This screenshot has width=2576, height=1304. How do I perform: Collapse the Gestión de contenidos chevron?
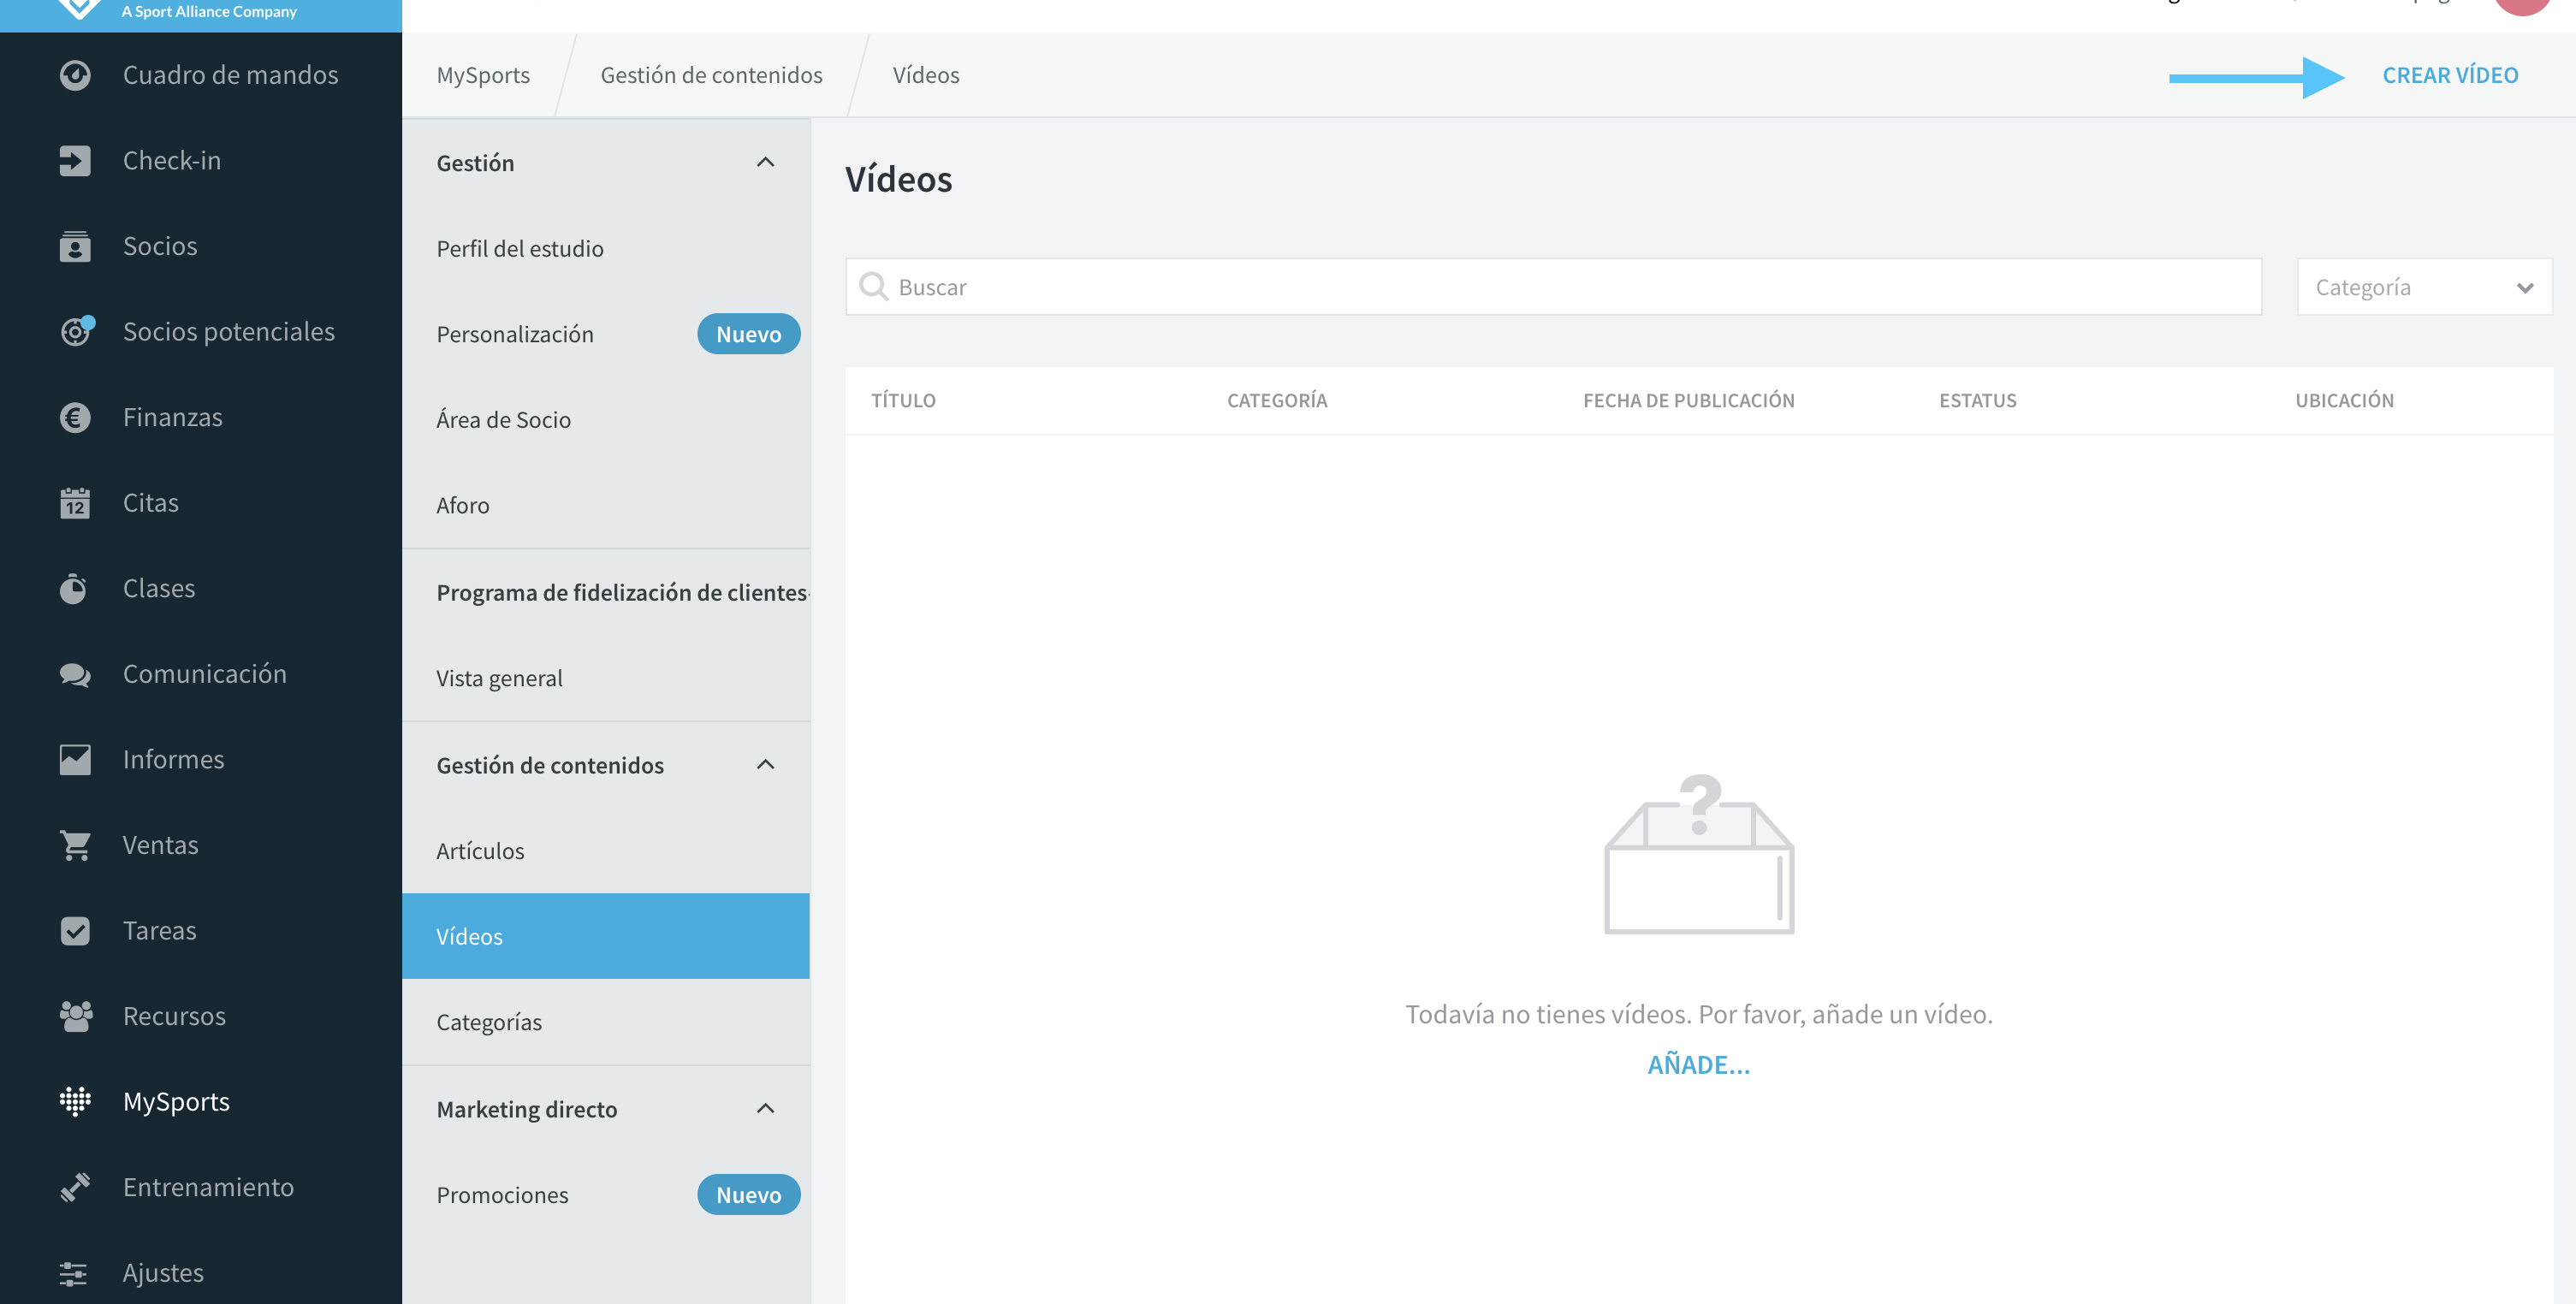(x=765, y=764)
